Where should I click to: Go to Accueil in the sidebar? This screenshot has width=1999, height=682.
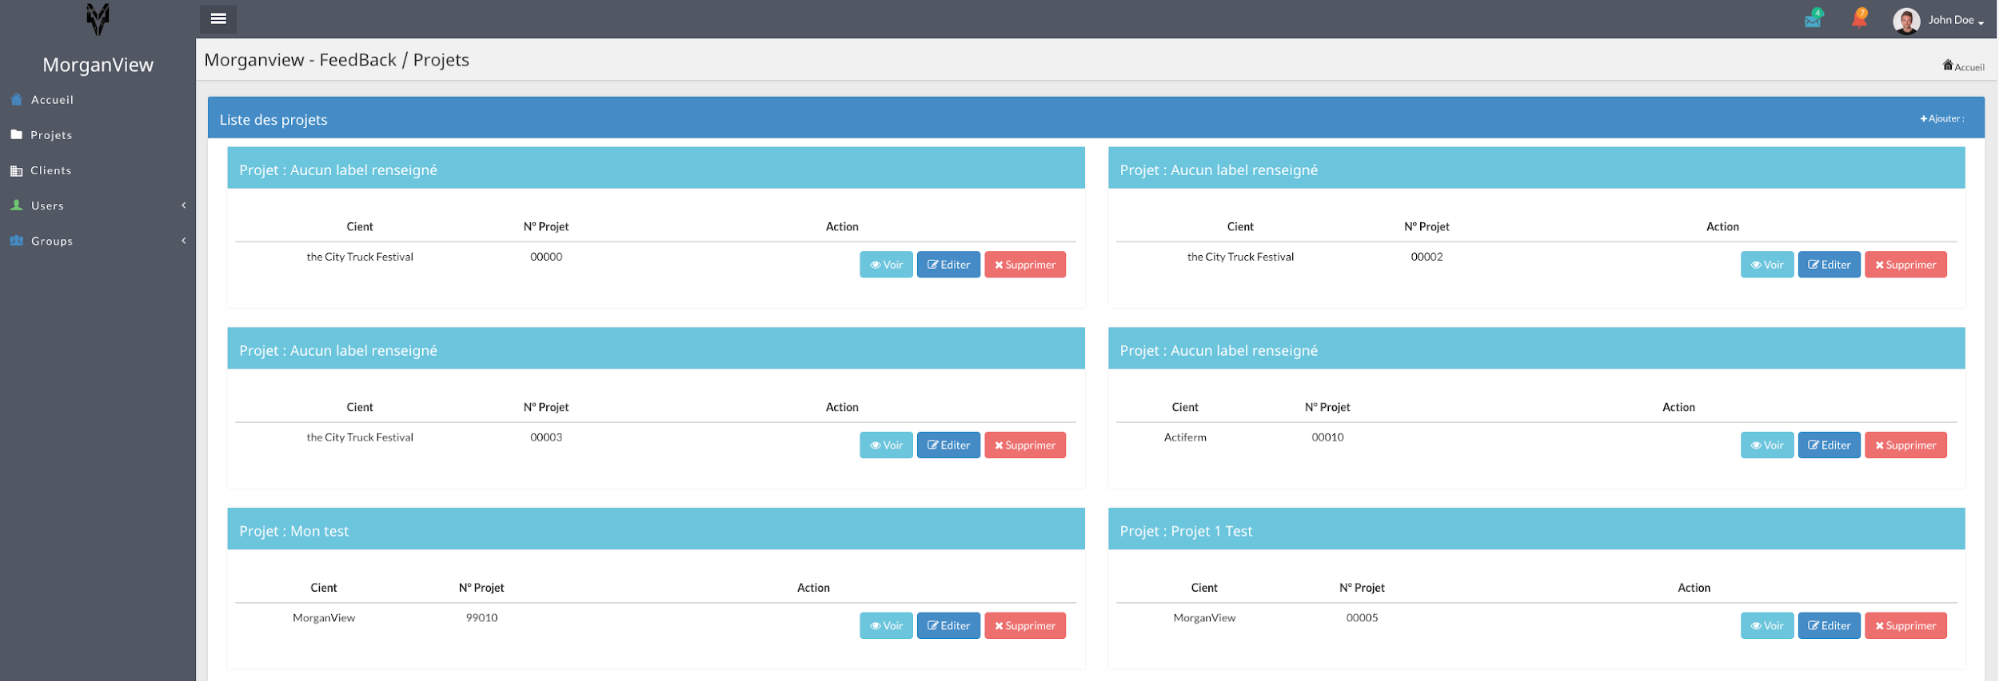coord(52,100)
